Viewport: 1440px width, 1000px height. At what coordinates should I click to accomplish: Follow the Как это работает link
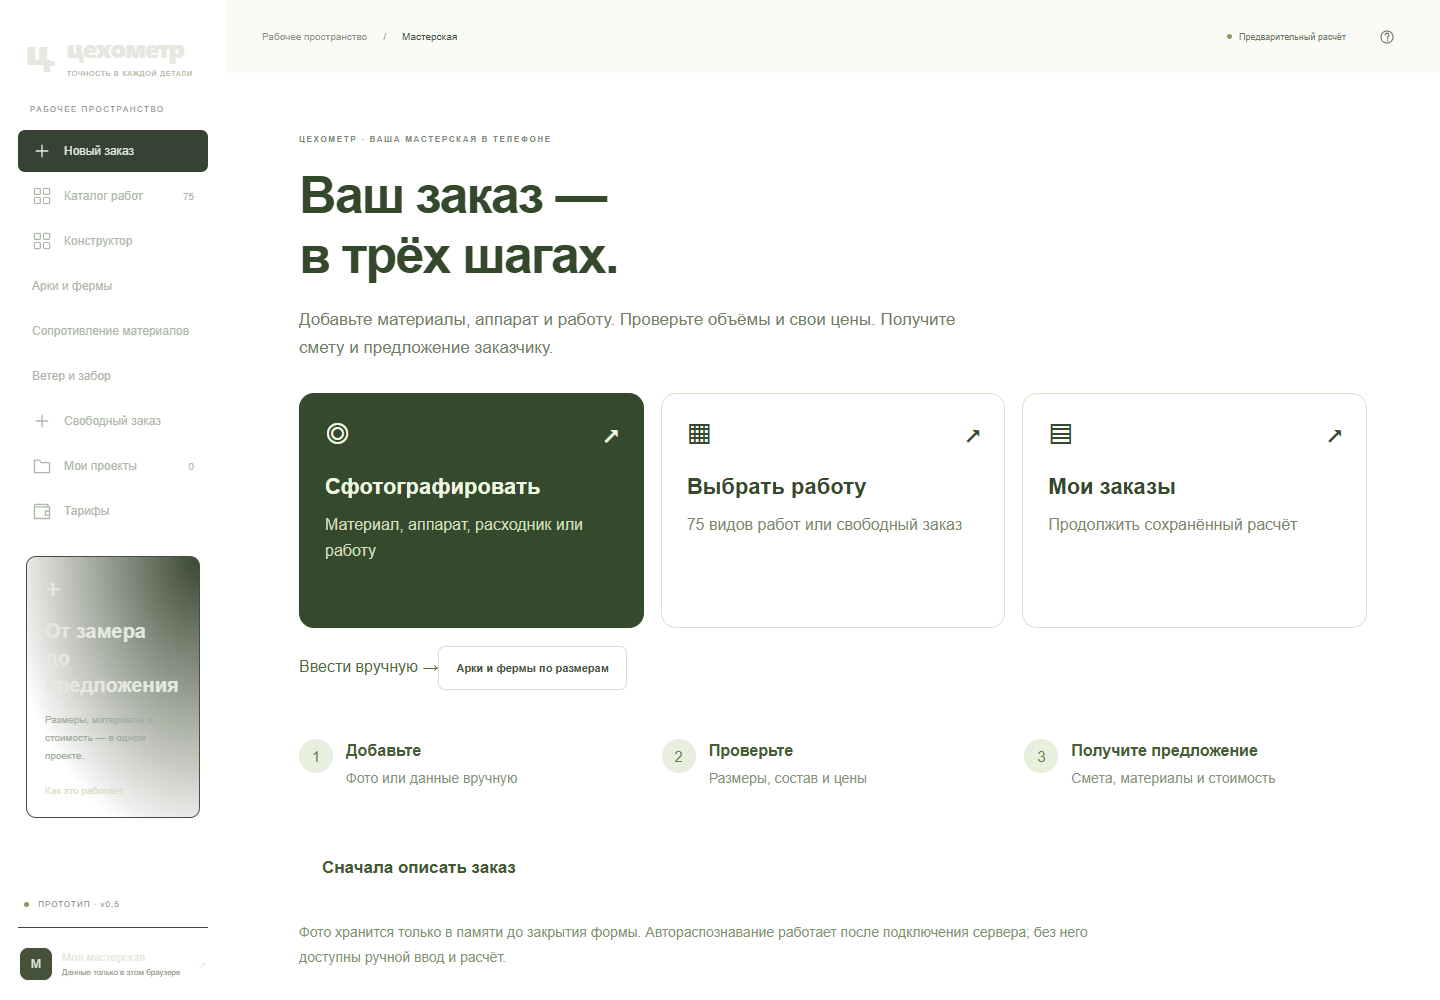coord(84,791)
